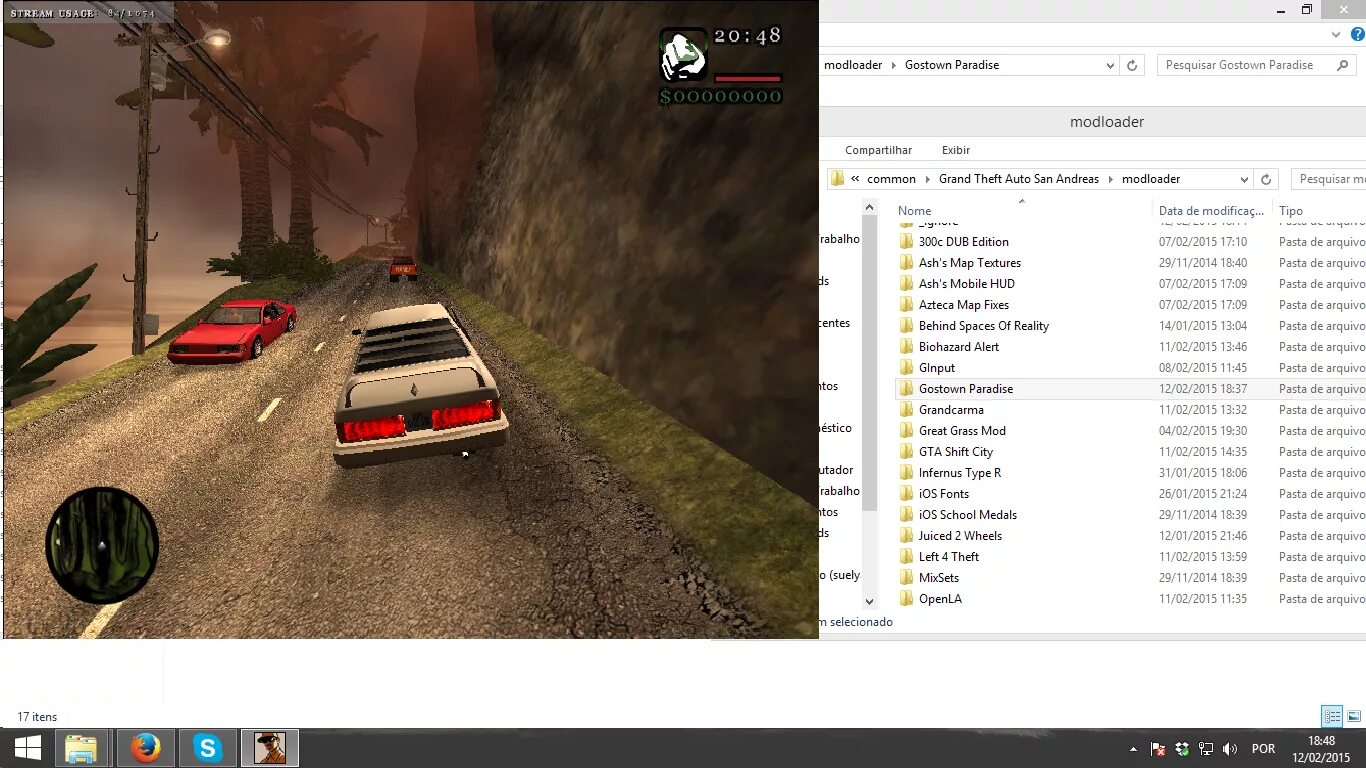Select the Grandcarma folder icon
Image resolution: width=1366 pixels, height=768 pixels.
[x=906, y=410]
